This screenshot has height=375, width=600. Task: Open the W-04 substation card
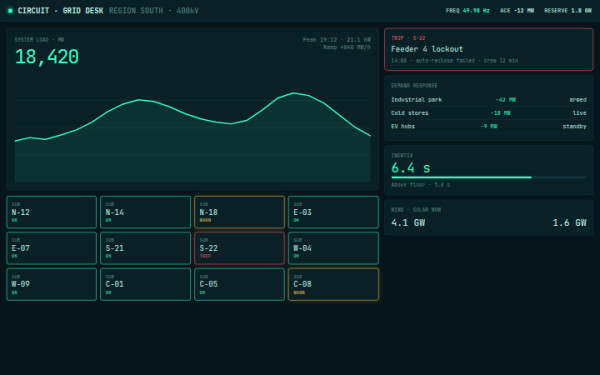point(333,248)
